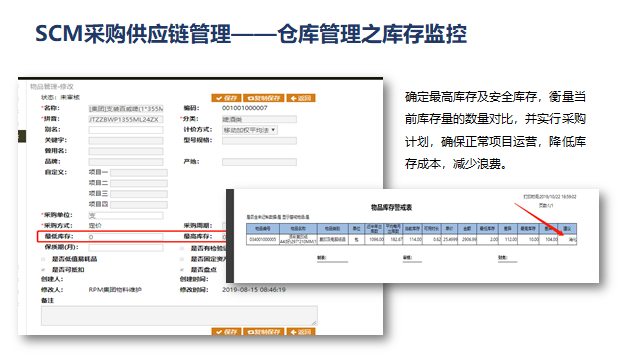The height and width of the screenshot is (360, 640).
Task: Click the 备注 remarks text area
Action: coord(179,316)
